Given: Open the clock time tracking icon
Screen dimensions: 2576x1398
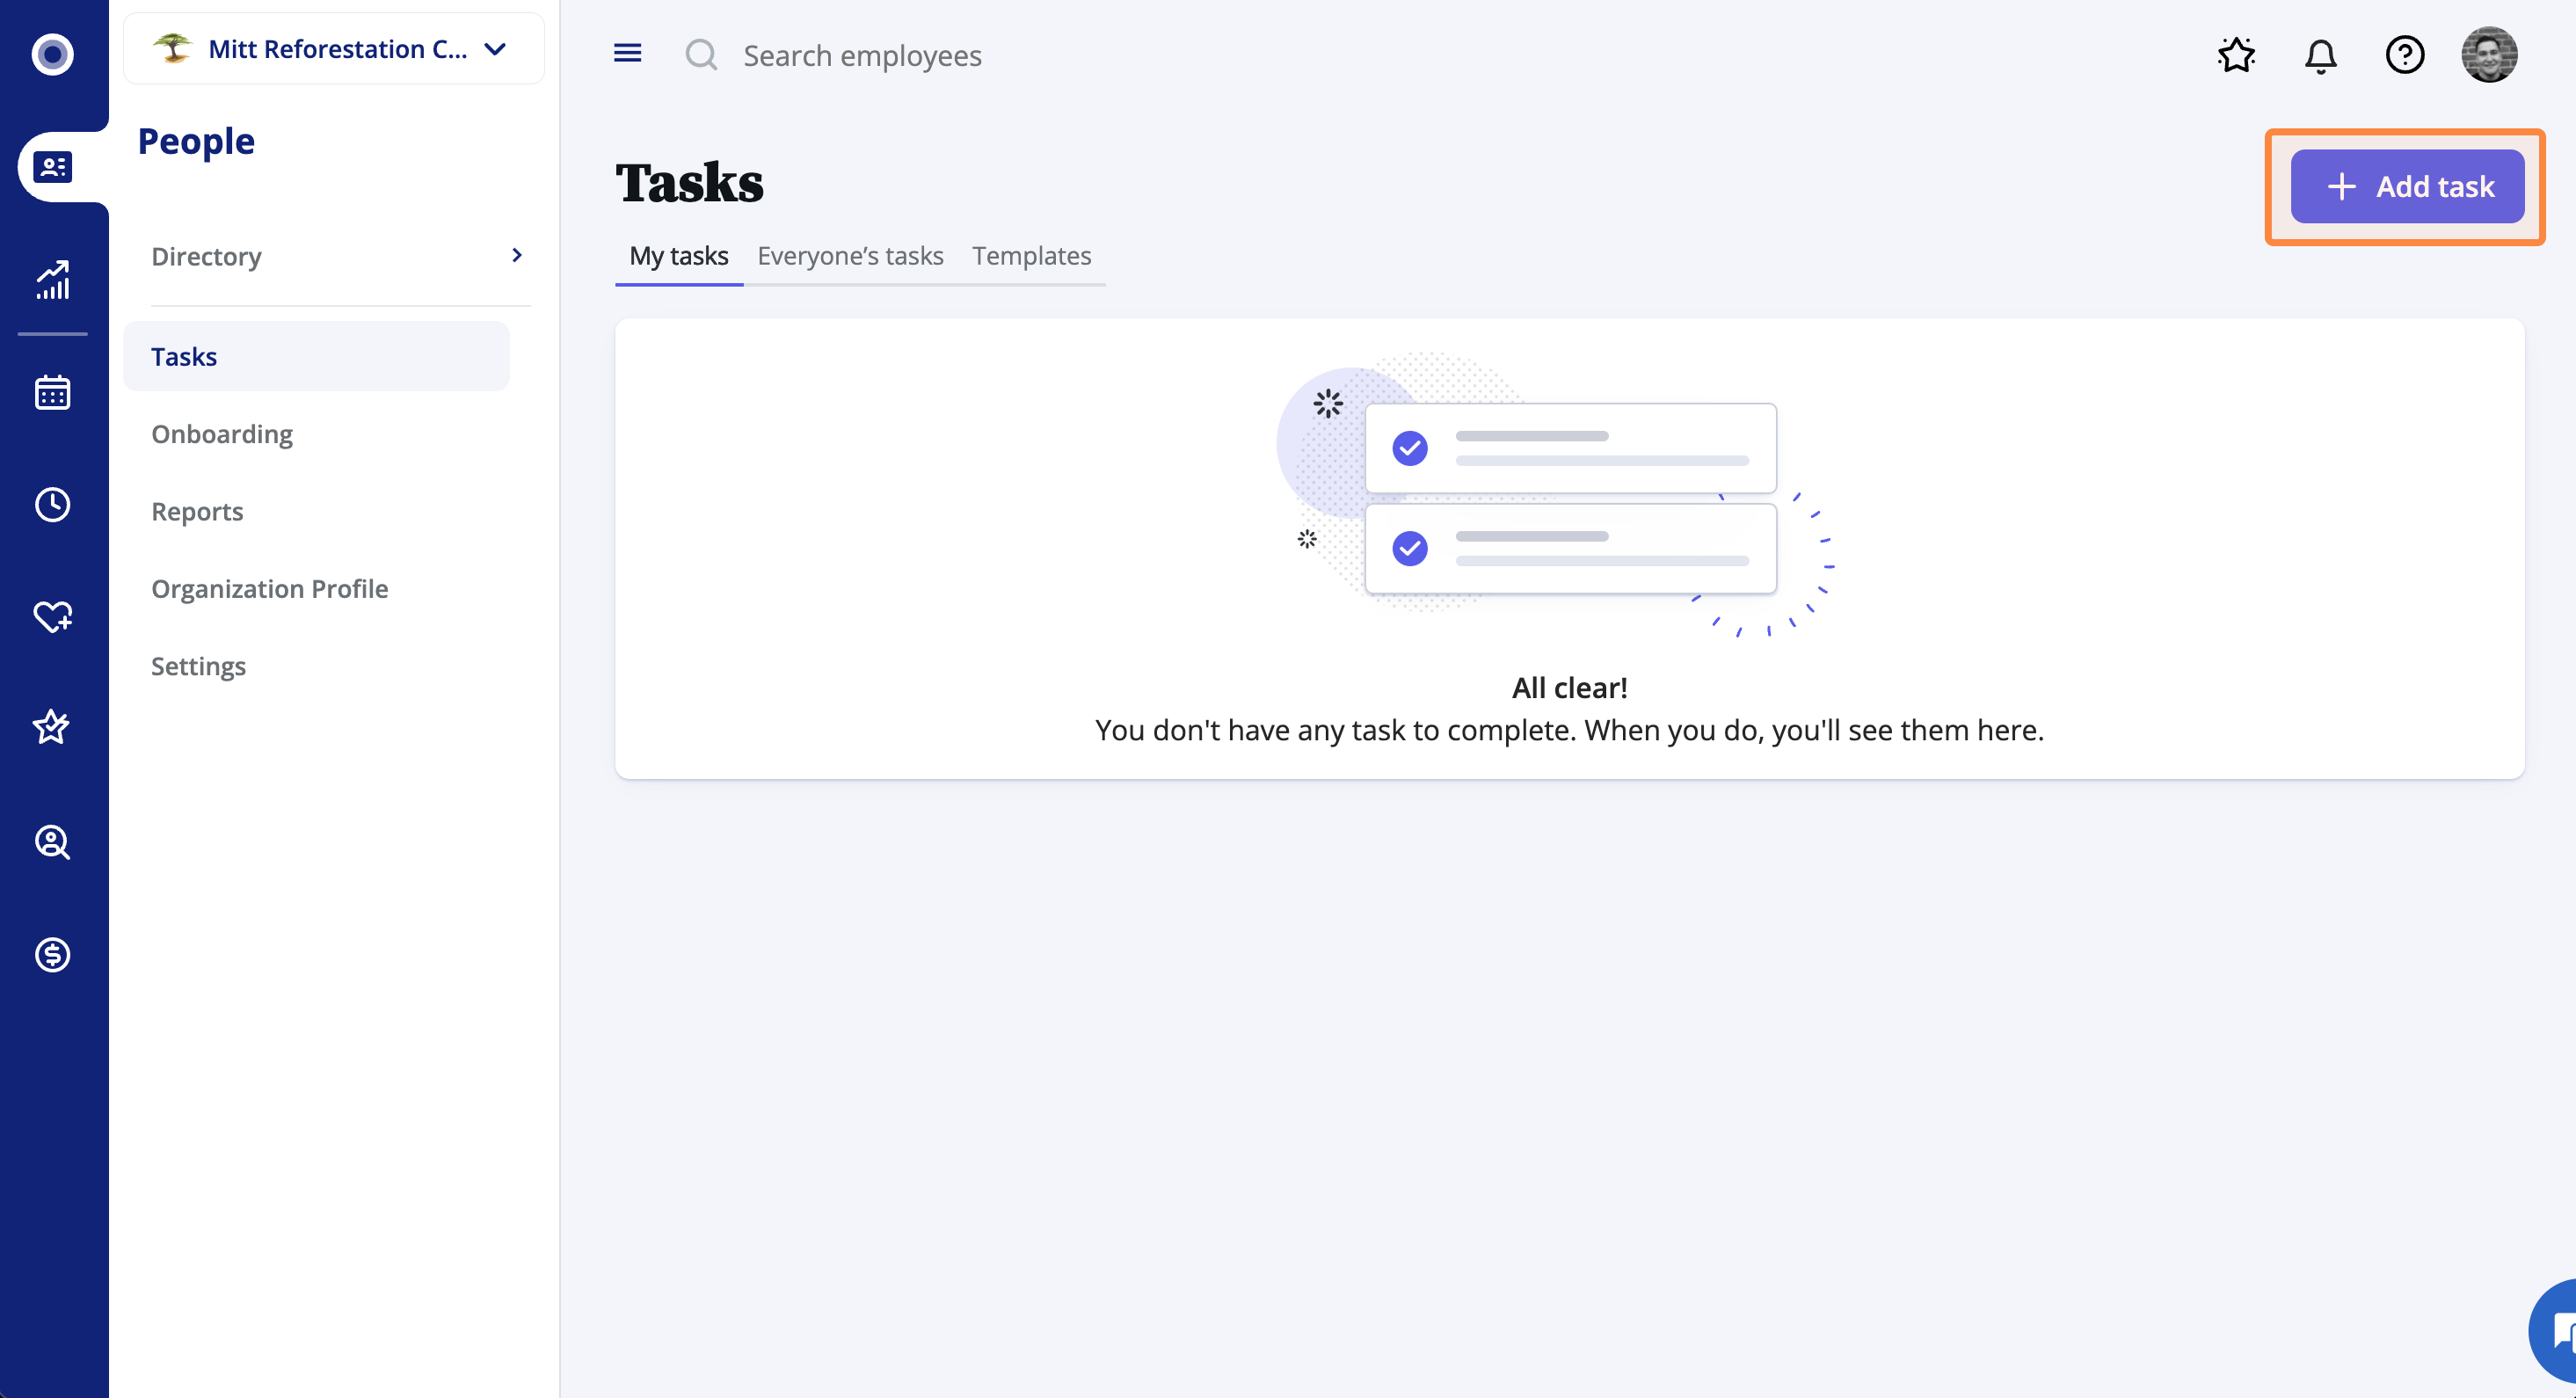Looking at the screenshot, I should pos(53,504).
